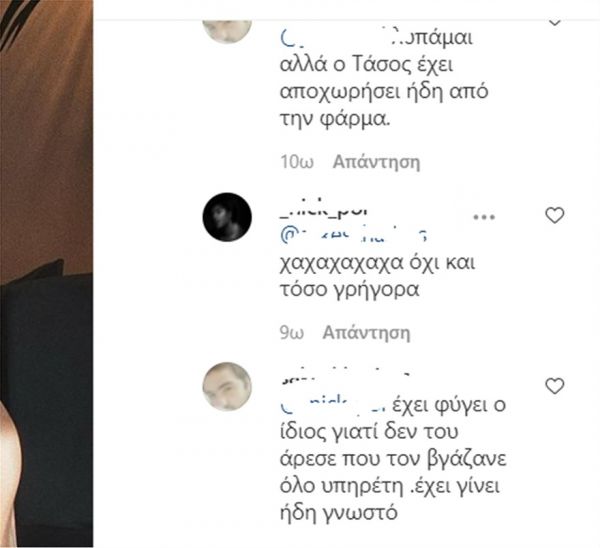Click the comment text 'την φάρμα.'

coord(335,119)
